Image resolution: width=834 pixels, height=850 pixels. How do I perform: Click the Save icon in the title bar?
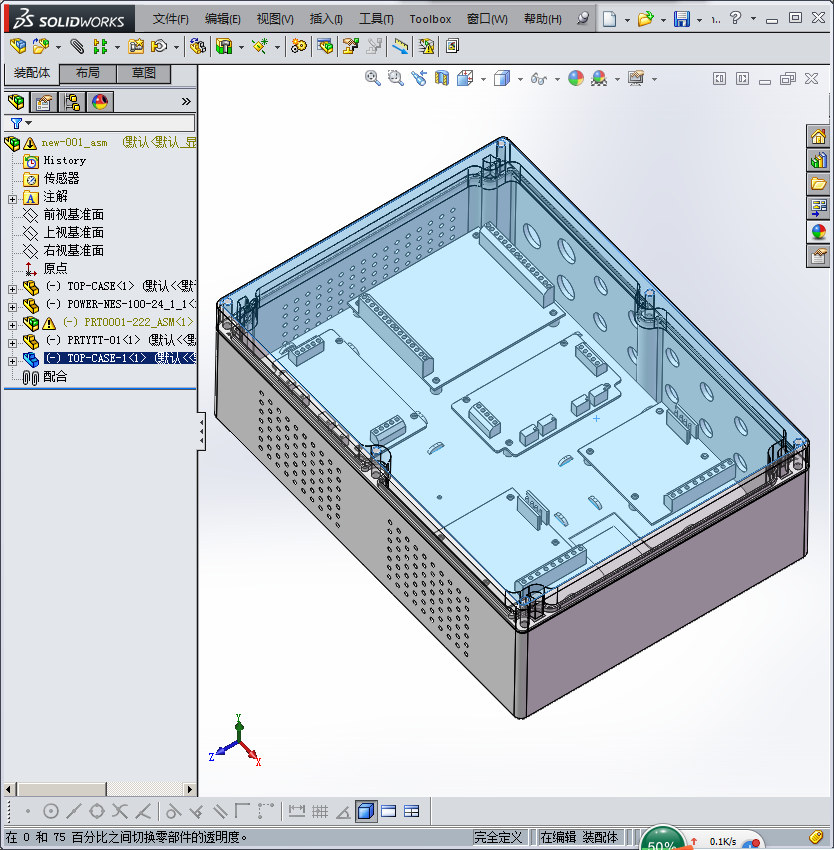tap(682, 19)
